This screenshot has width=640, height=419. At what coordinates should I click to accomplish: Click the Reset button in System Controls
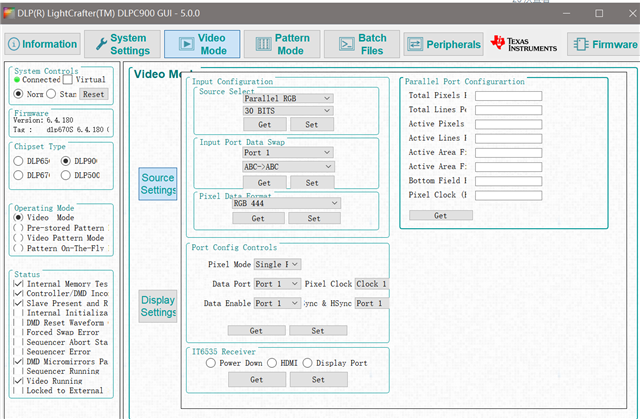93,94
